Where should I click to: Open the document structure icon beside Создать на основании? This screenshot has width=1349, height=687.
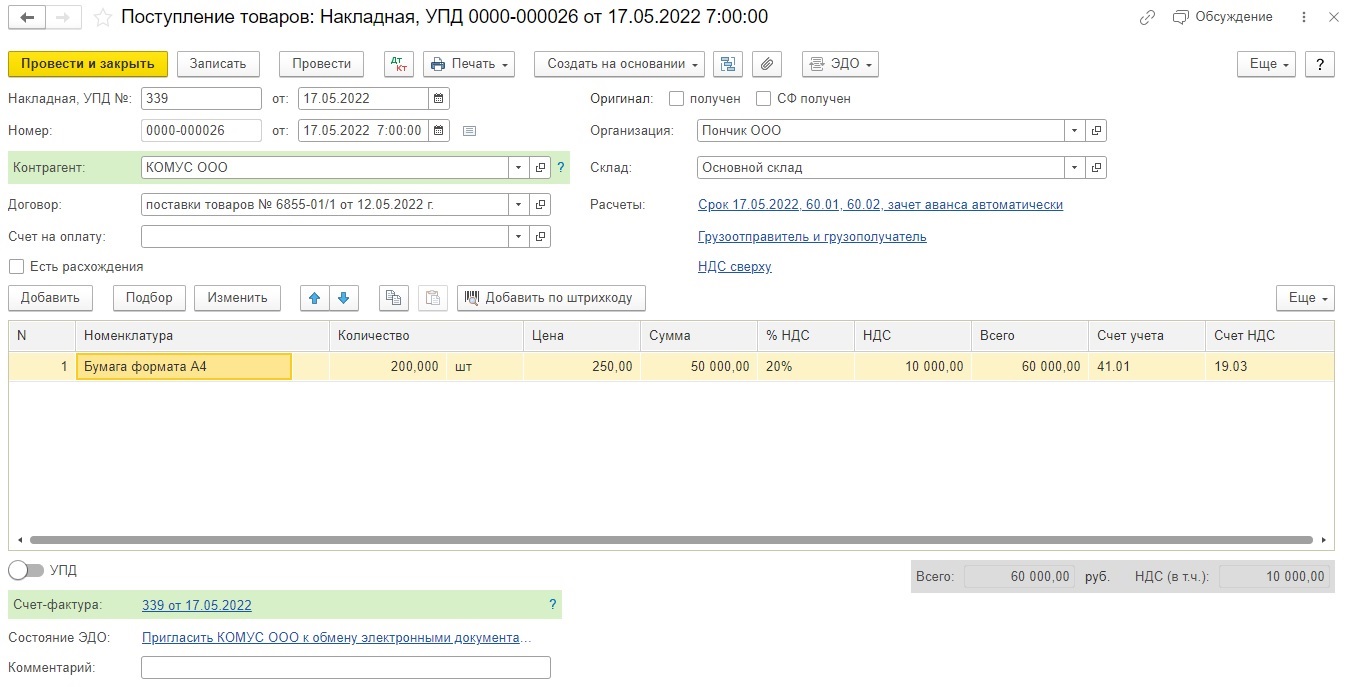[728, 64]
